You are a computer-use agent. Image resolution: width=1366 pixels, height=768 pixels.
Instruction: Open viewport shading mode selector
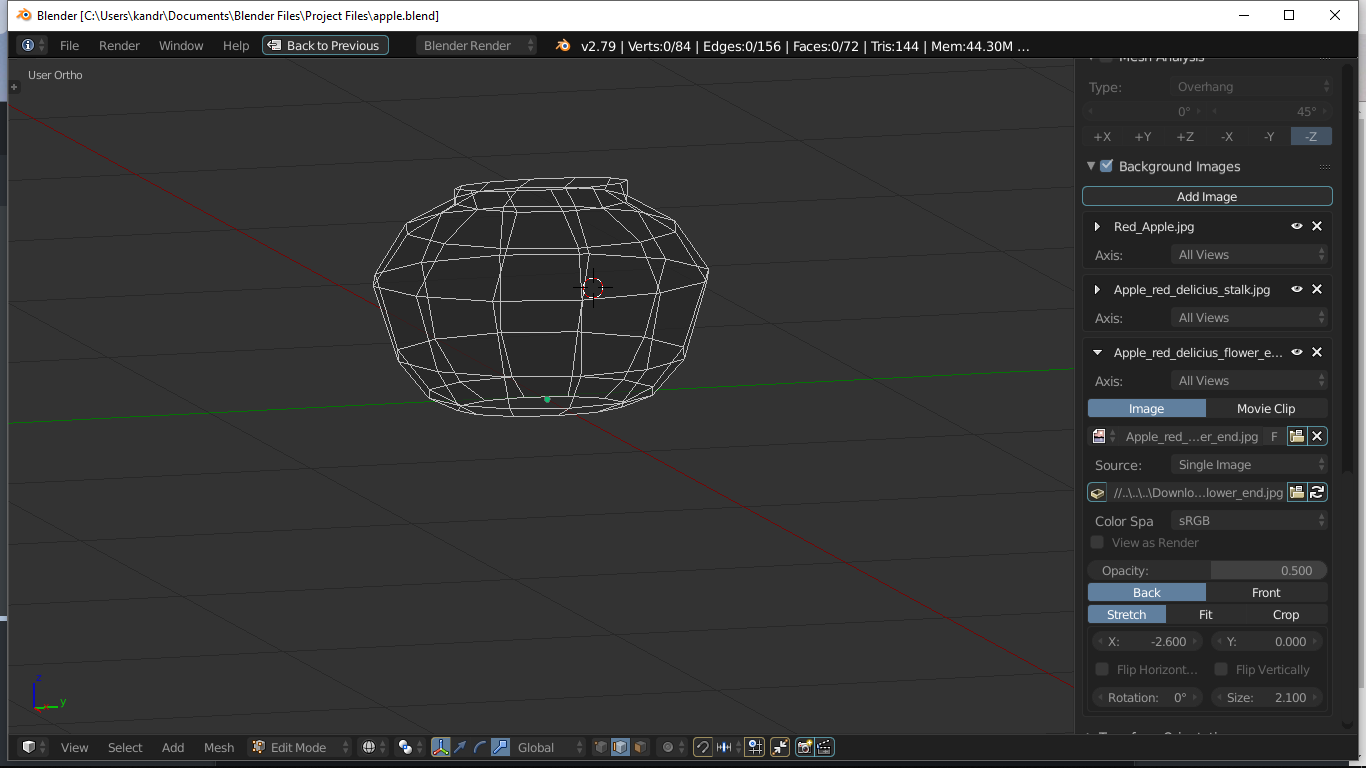[x=375, y=747]
